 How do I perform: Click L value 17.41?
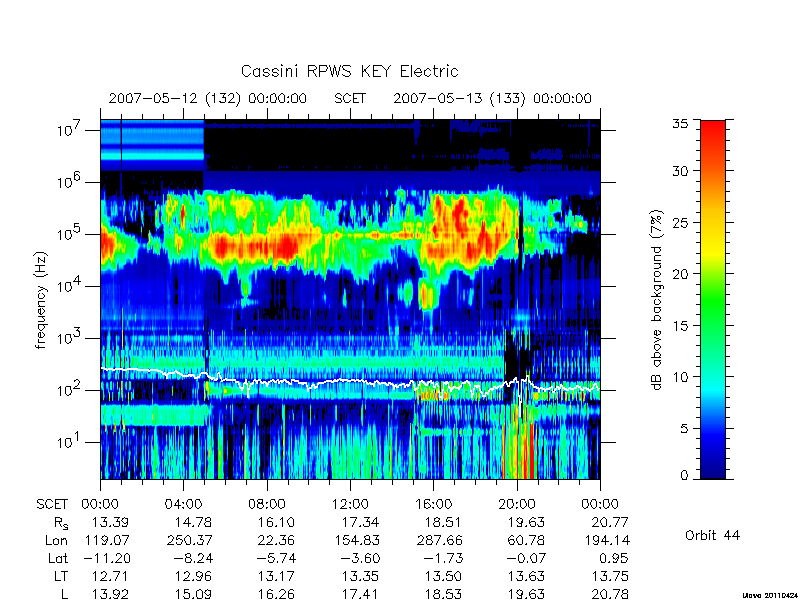click(360, 594)
